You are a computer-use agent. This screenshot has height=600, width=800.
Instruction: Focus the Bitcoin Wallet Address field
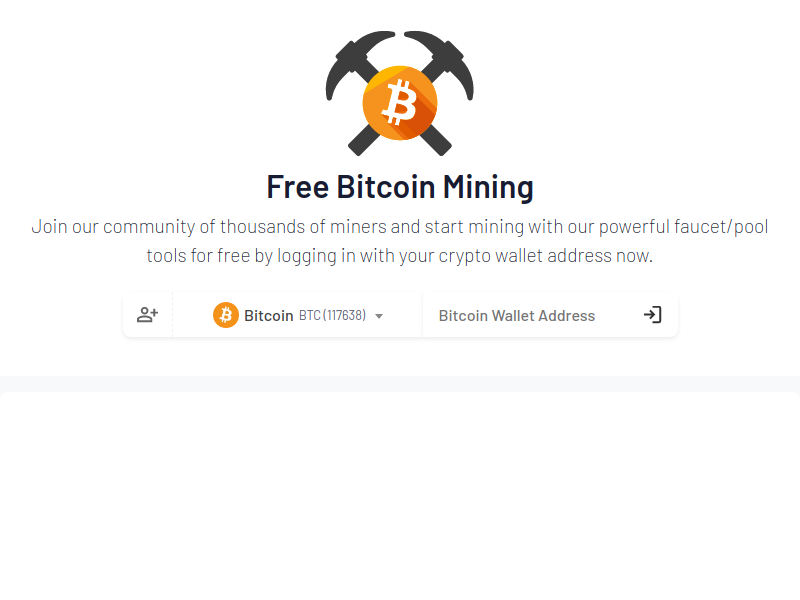(531, 315)
